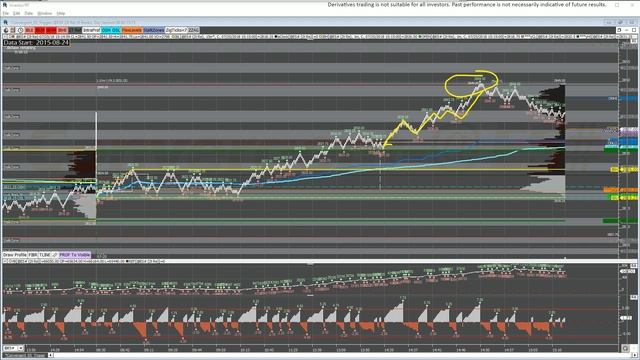The width and height of the screenshot is (640, 360).
Task: Click the swing high circled in yellow
Action: click(481, 84)
